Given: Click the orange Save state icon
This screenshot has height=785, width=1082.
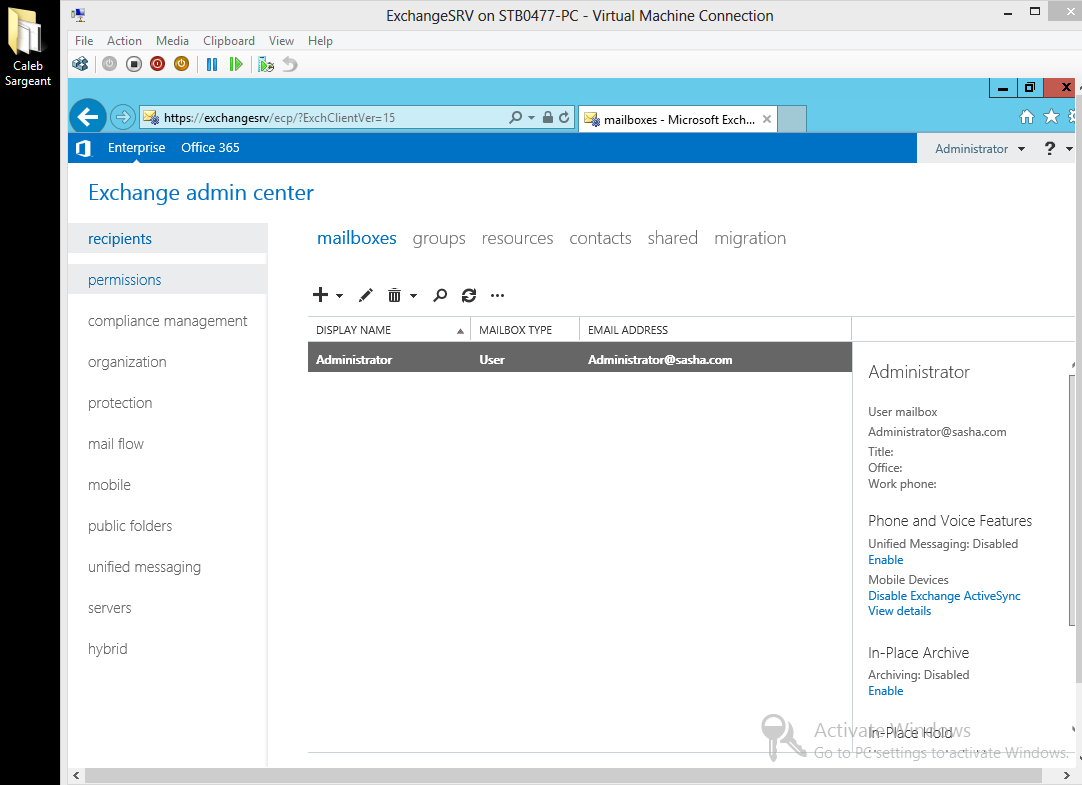Looking at the screenshot, I should pyautogui.click(x=181, y=64).
